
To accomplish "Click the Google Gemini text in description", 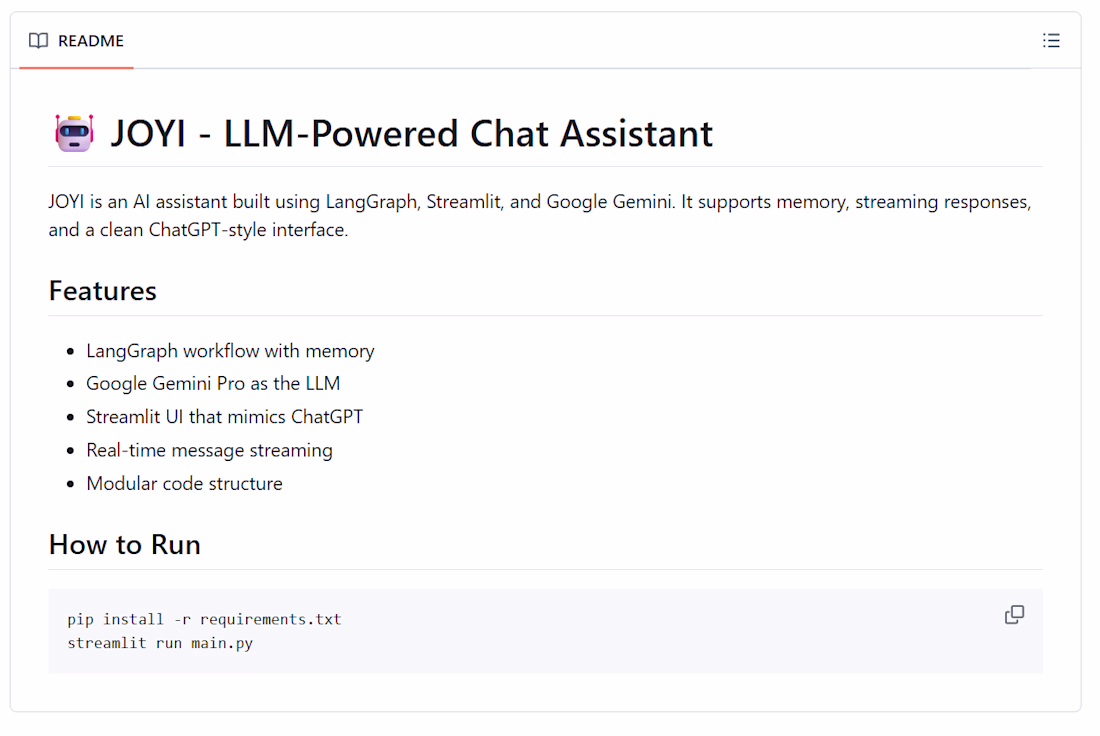I will (609, 202).
